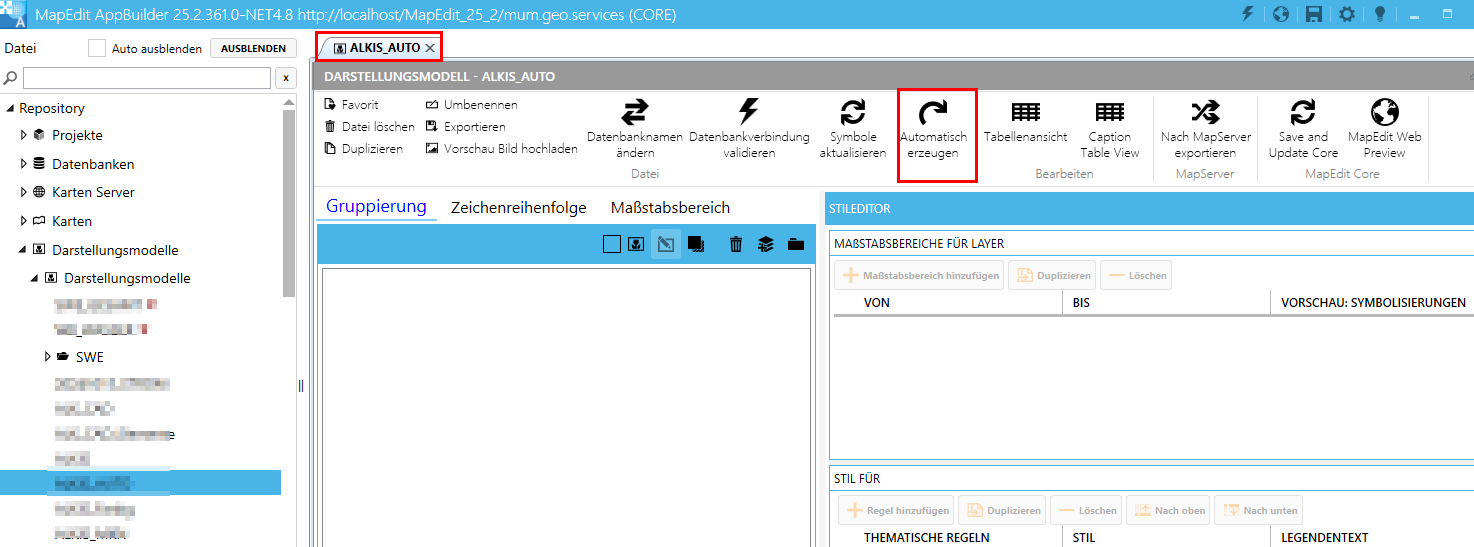Click layers stack icon in grouping toolbar

pyautogui.click(x=765, y=243)
